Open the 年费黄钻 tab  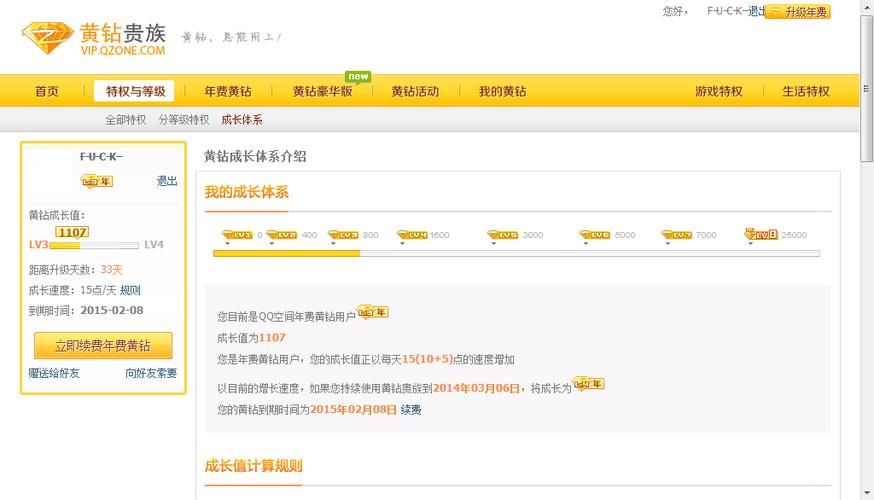click(228, 91)
